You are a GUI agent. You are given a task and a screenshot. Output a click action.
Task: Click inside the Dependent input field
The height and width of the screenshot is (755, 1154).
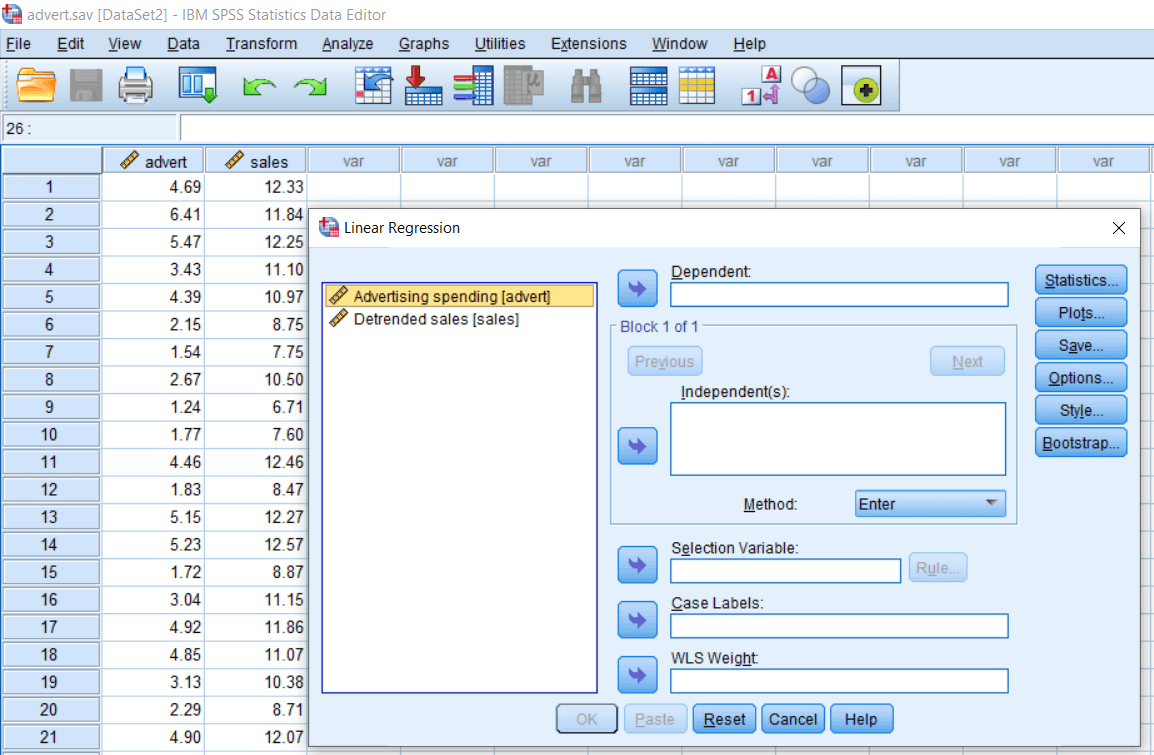pos(838,294)
